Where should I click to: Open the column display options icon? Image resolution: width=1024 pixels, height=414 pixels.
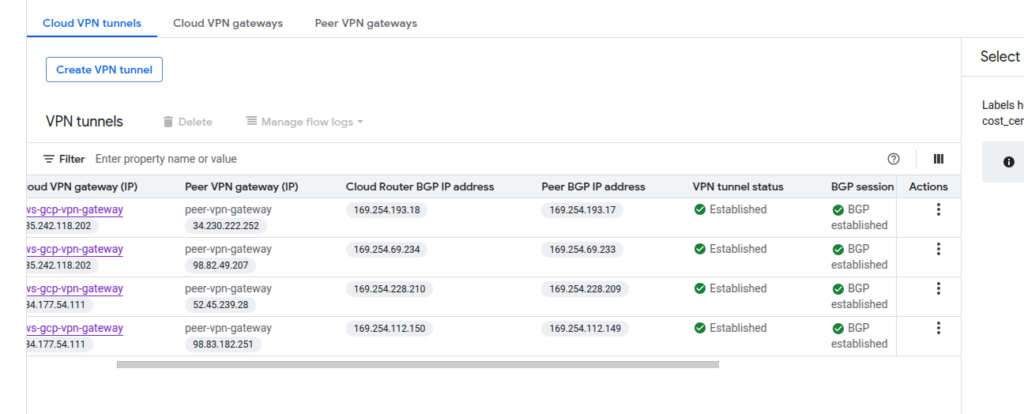pos(938,159)
